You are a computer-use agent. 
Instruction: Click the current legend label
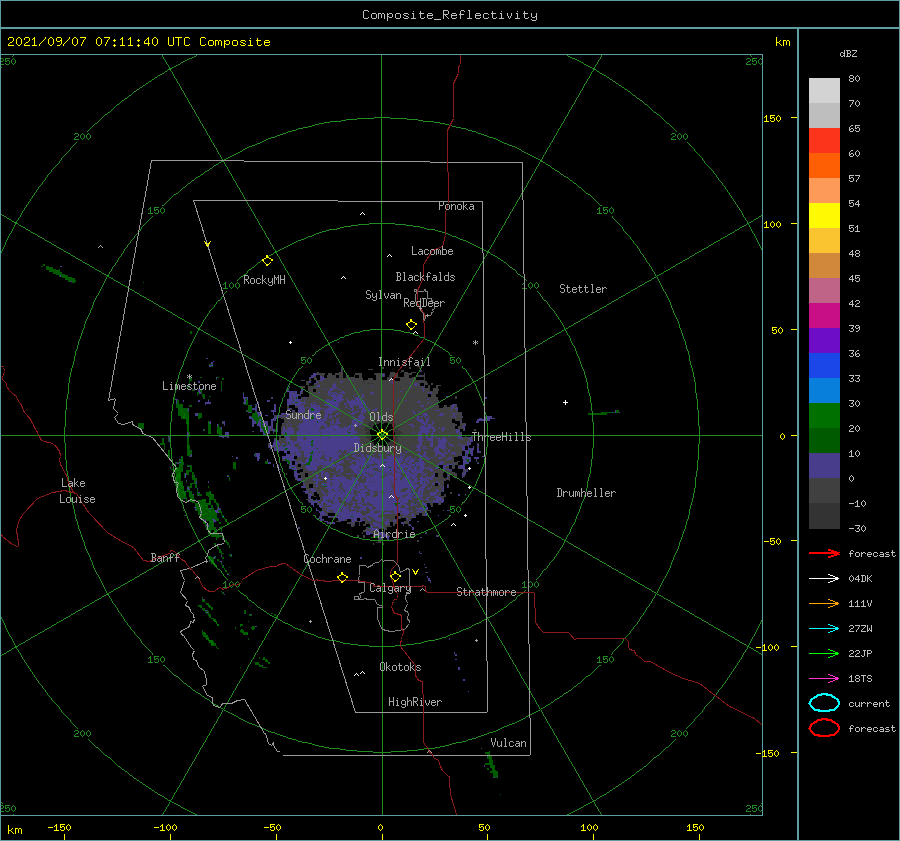868,704
